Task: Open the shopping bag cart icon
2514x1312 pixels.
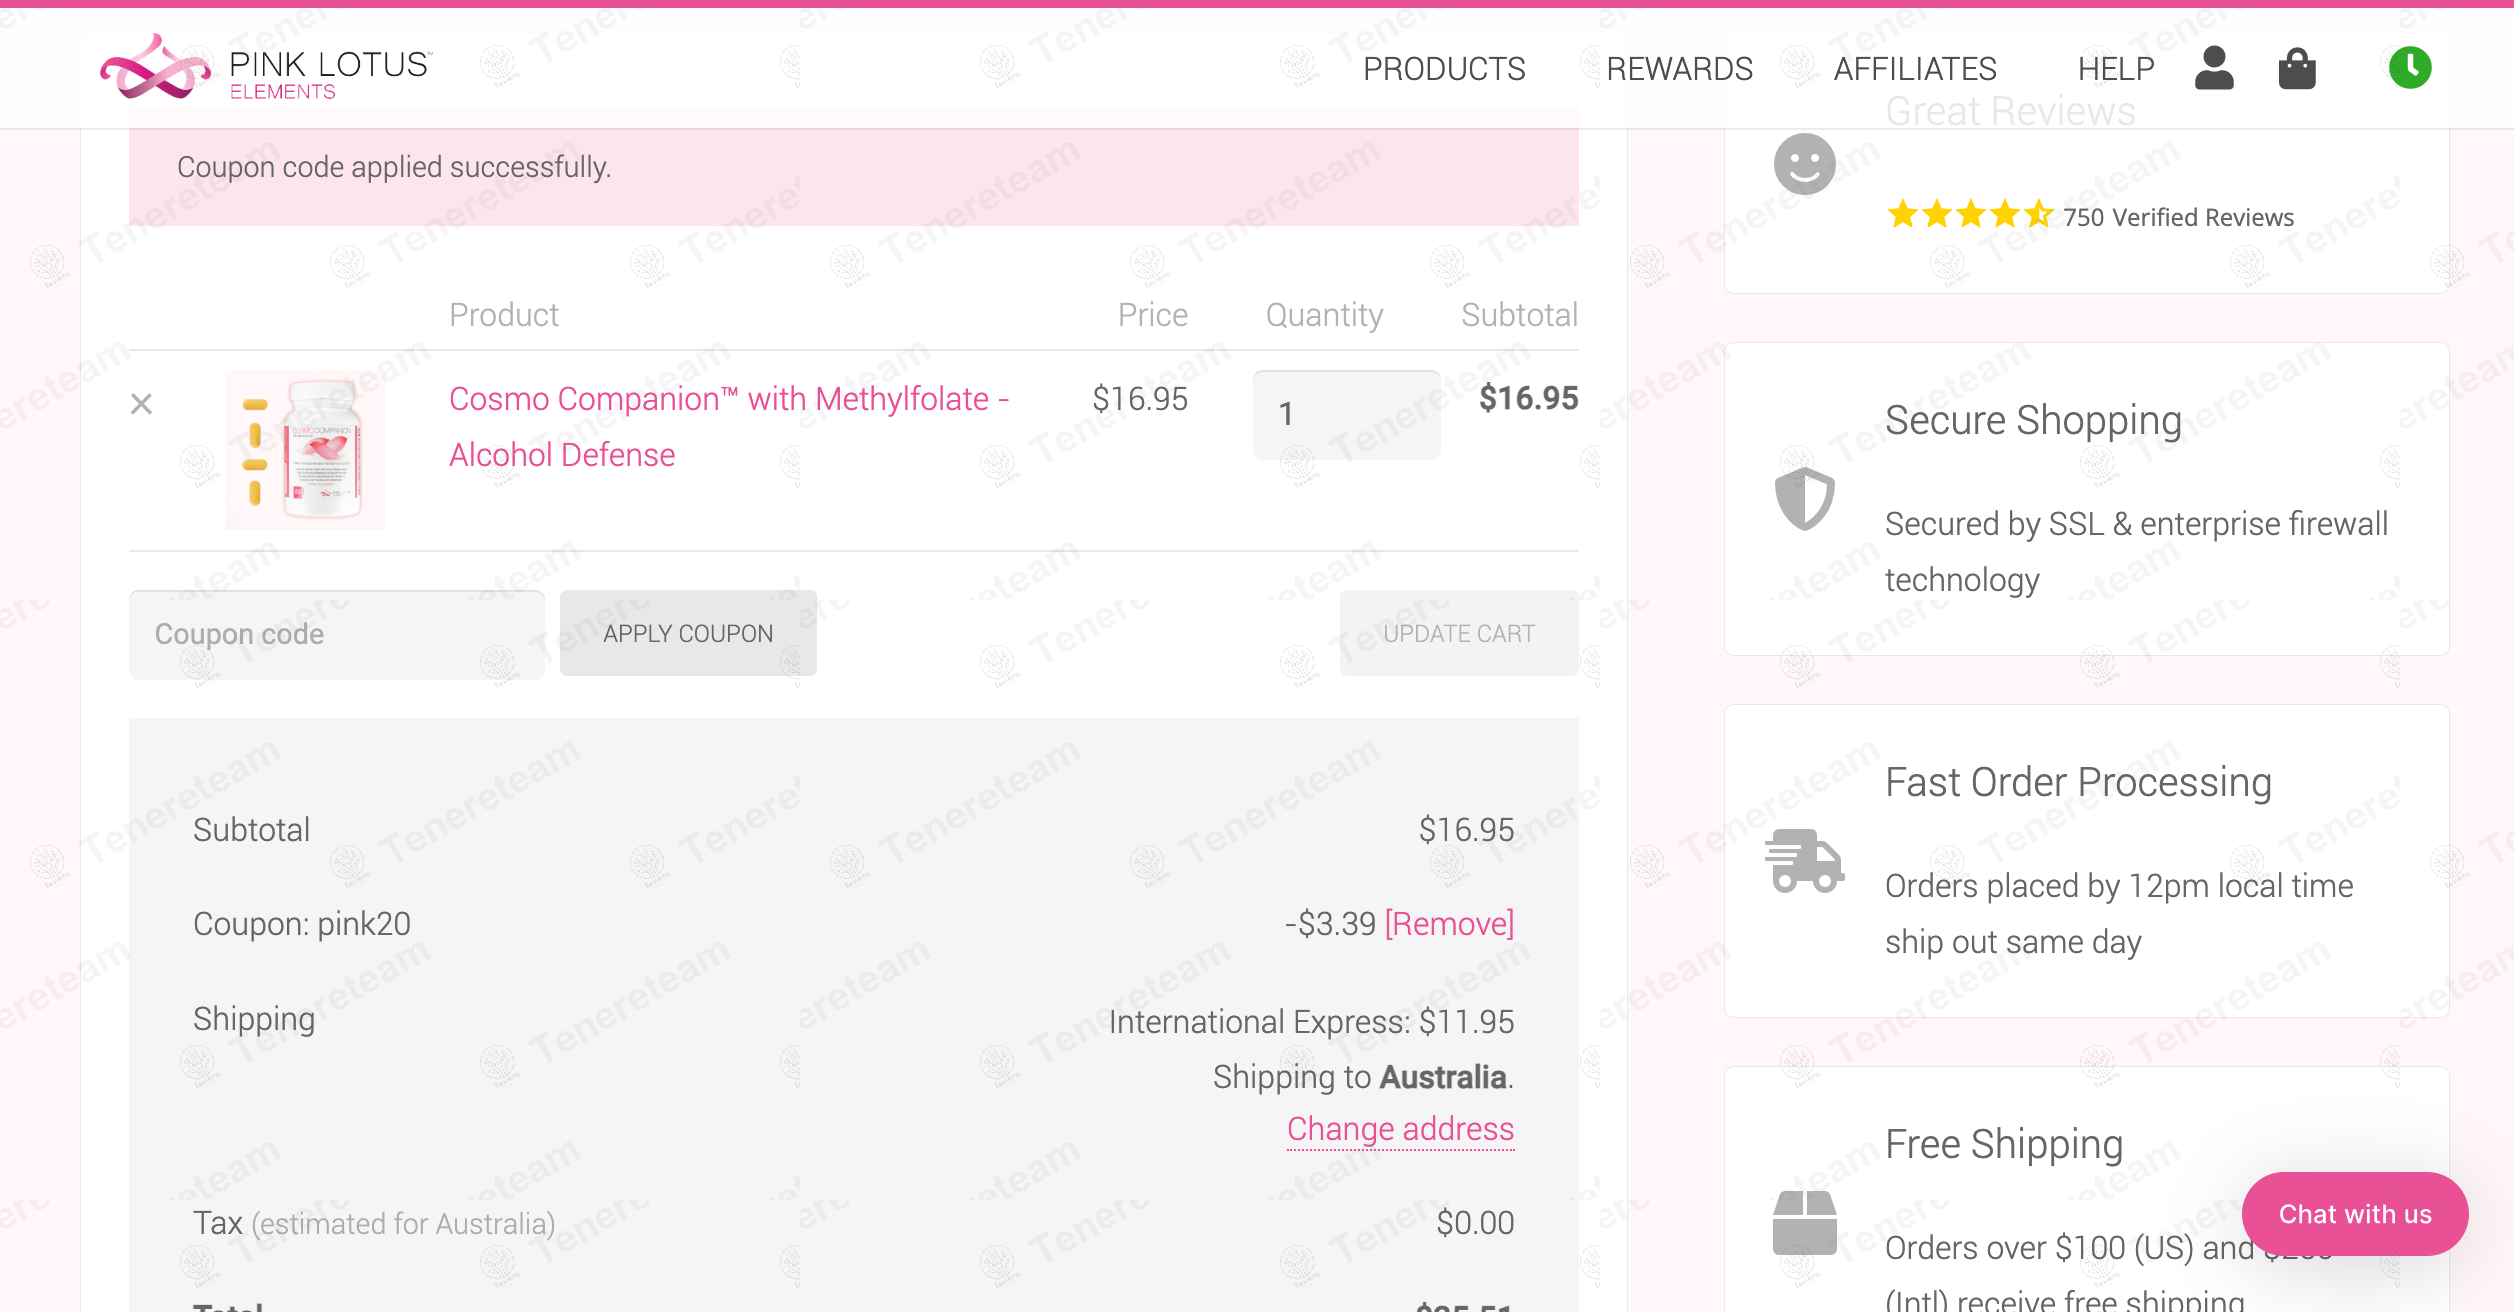Action: click(2297, 68)
